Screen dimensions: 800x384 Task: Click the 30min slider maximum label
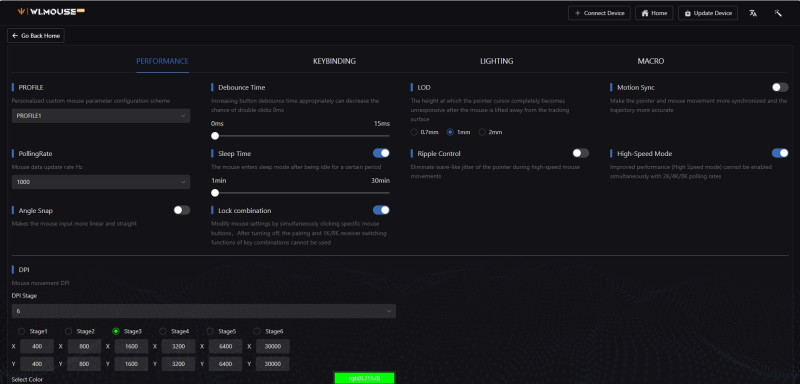[380, 181]
